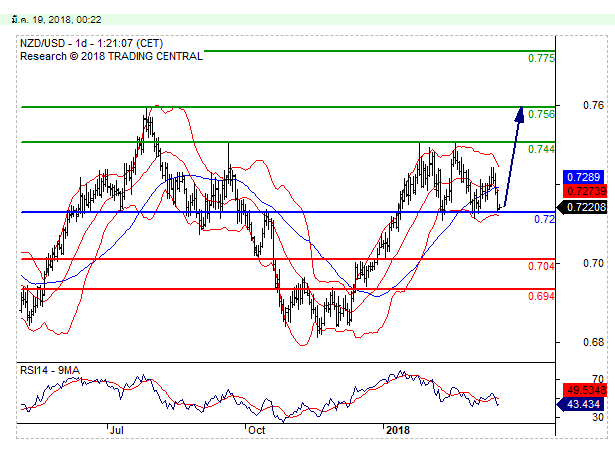Click the blue 0.72 pivot label
Screen dimensions: 615x450
point(544,219)
